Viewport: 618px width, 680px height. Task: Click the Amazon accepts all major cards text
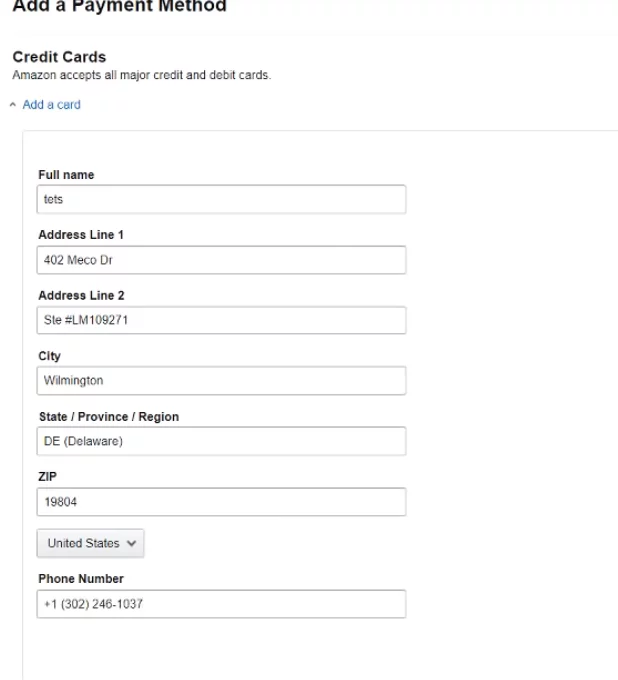coord(141,75)
